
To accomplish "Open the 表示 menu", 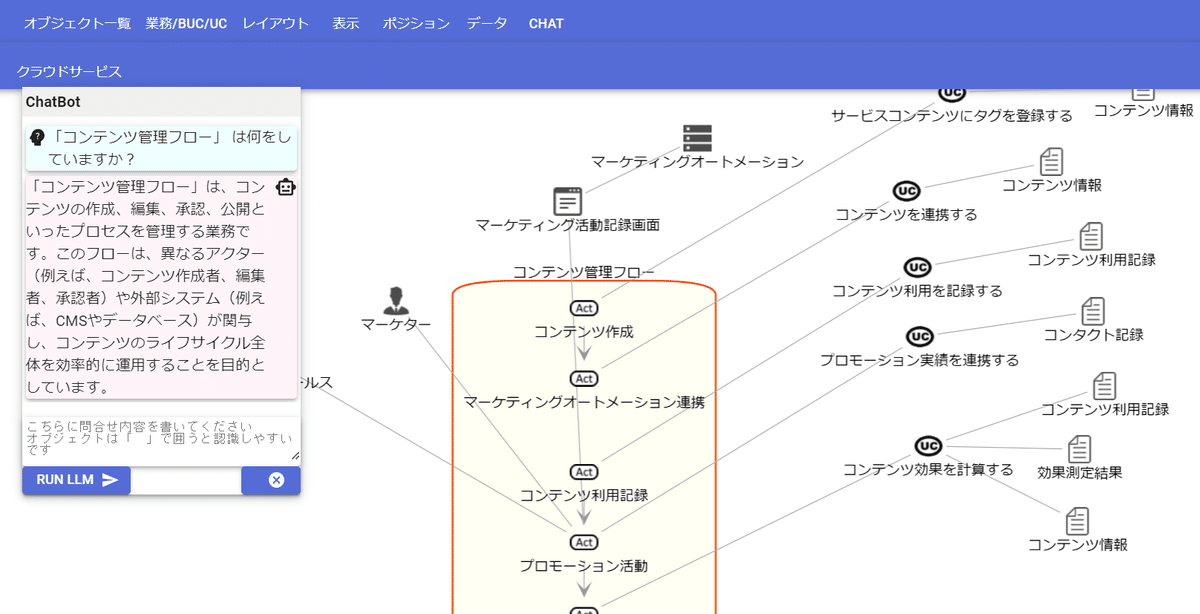I will pos(346,23).
